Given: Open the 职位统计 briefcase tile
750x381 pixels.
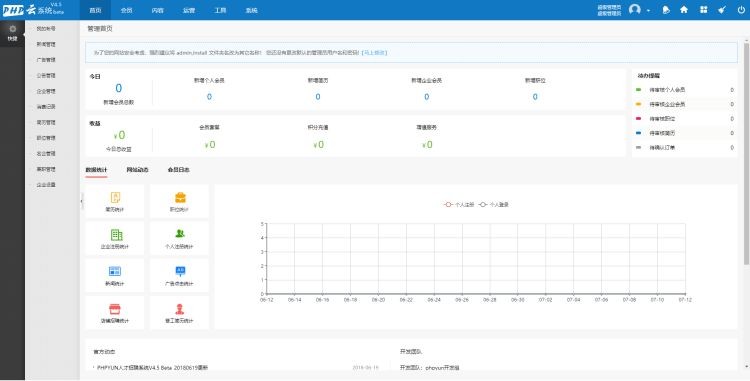Looking at the screenshot, I should pos(180,201).
